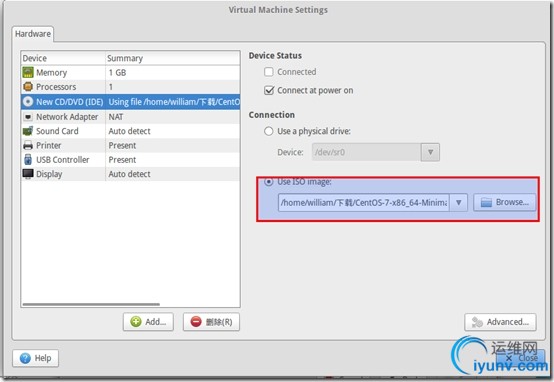The image size is (554, 382).
Task: Click the ISO image path field
Action: pyautogui.click(x=364, y=202)
